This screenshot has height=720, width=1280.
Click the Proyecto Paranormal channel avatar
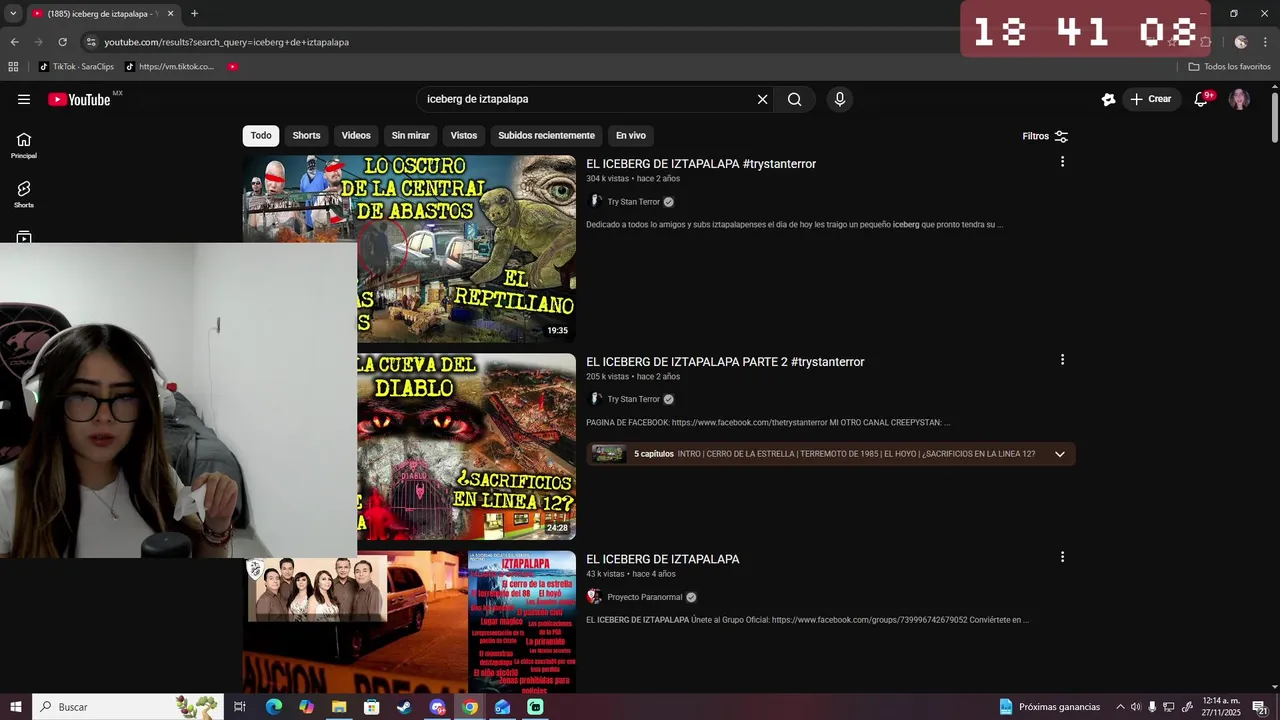(x=594, y=597)
